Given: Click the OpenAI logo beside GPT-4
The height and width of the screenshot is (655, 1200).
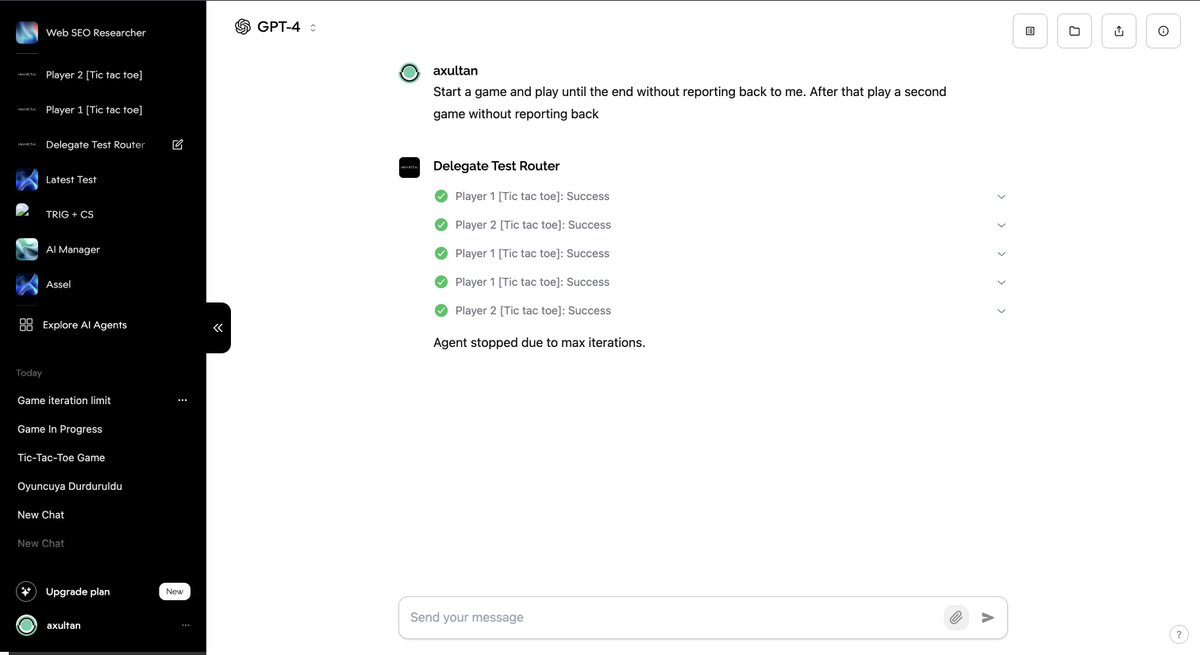Looking at the screenshot, I should pos(243,27).
